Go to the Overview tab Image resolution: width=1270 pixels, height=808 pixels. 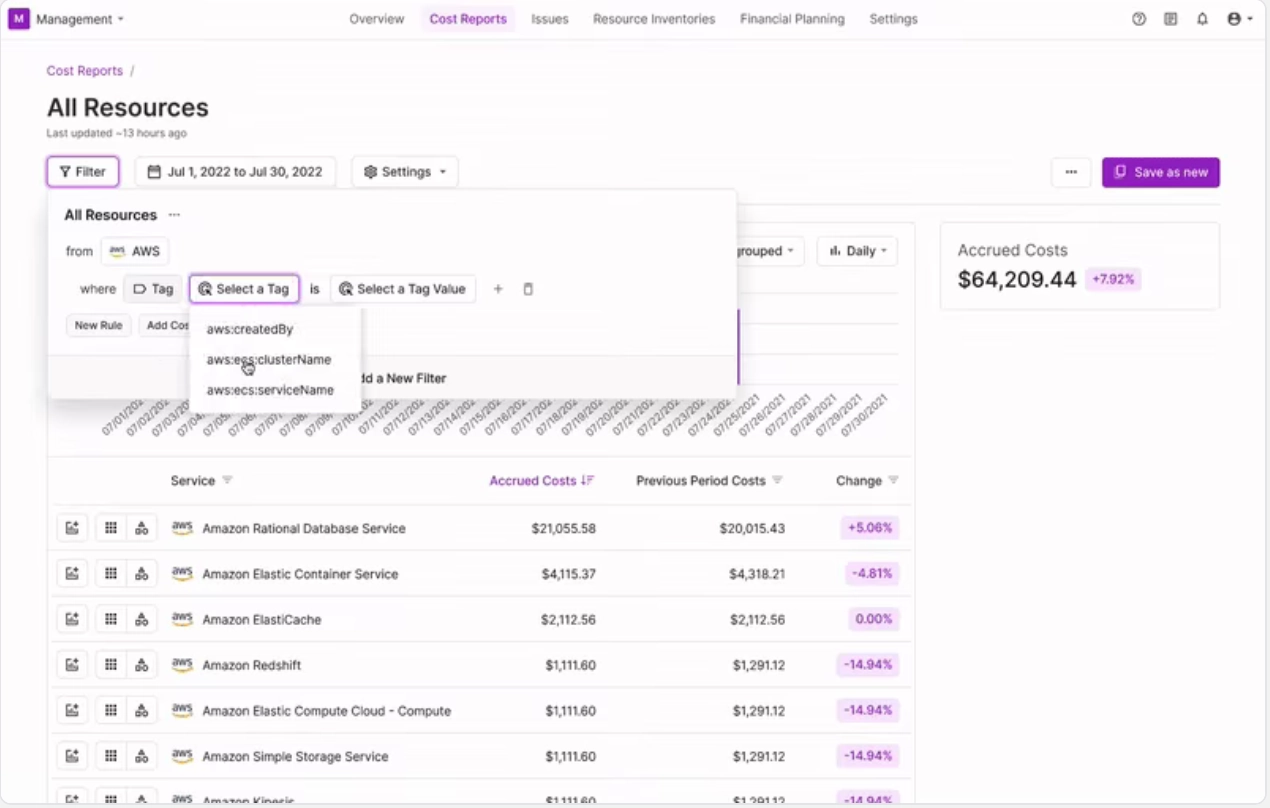[x=377, y=19]
